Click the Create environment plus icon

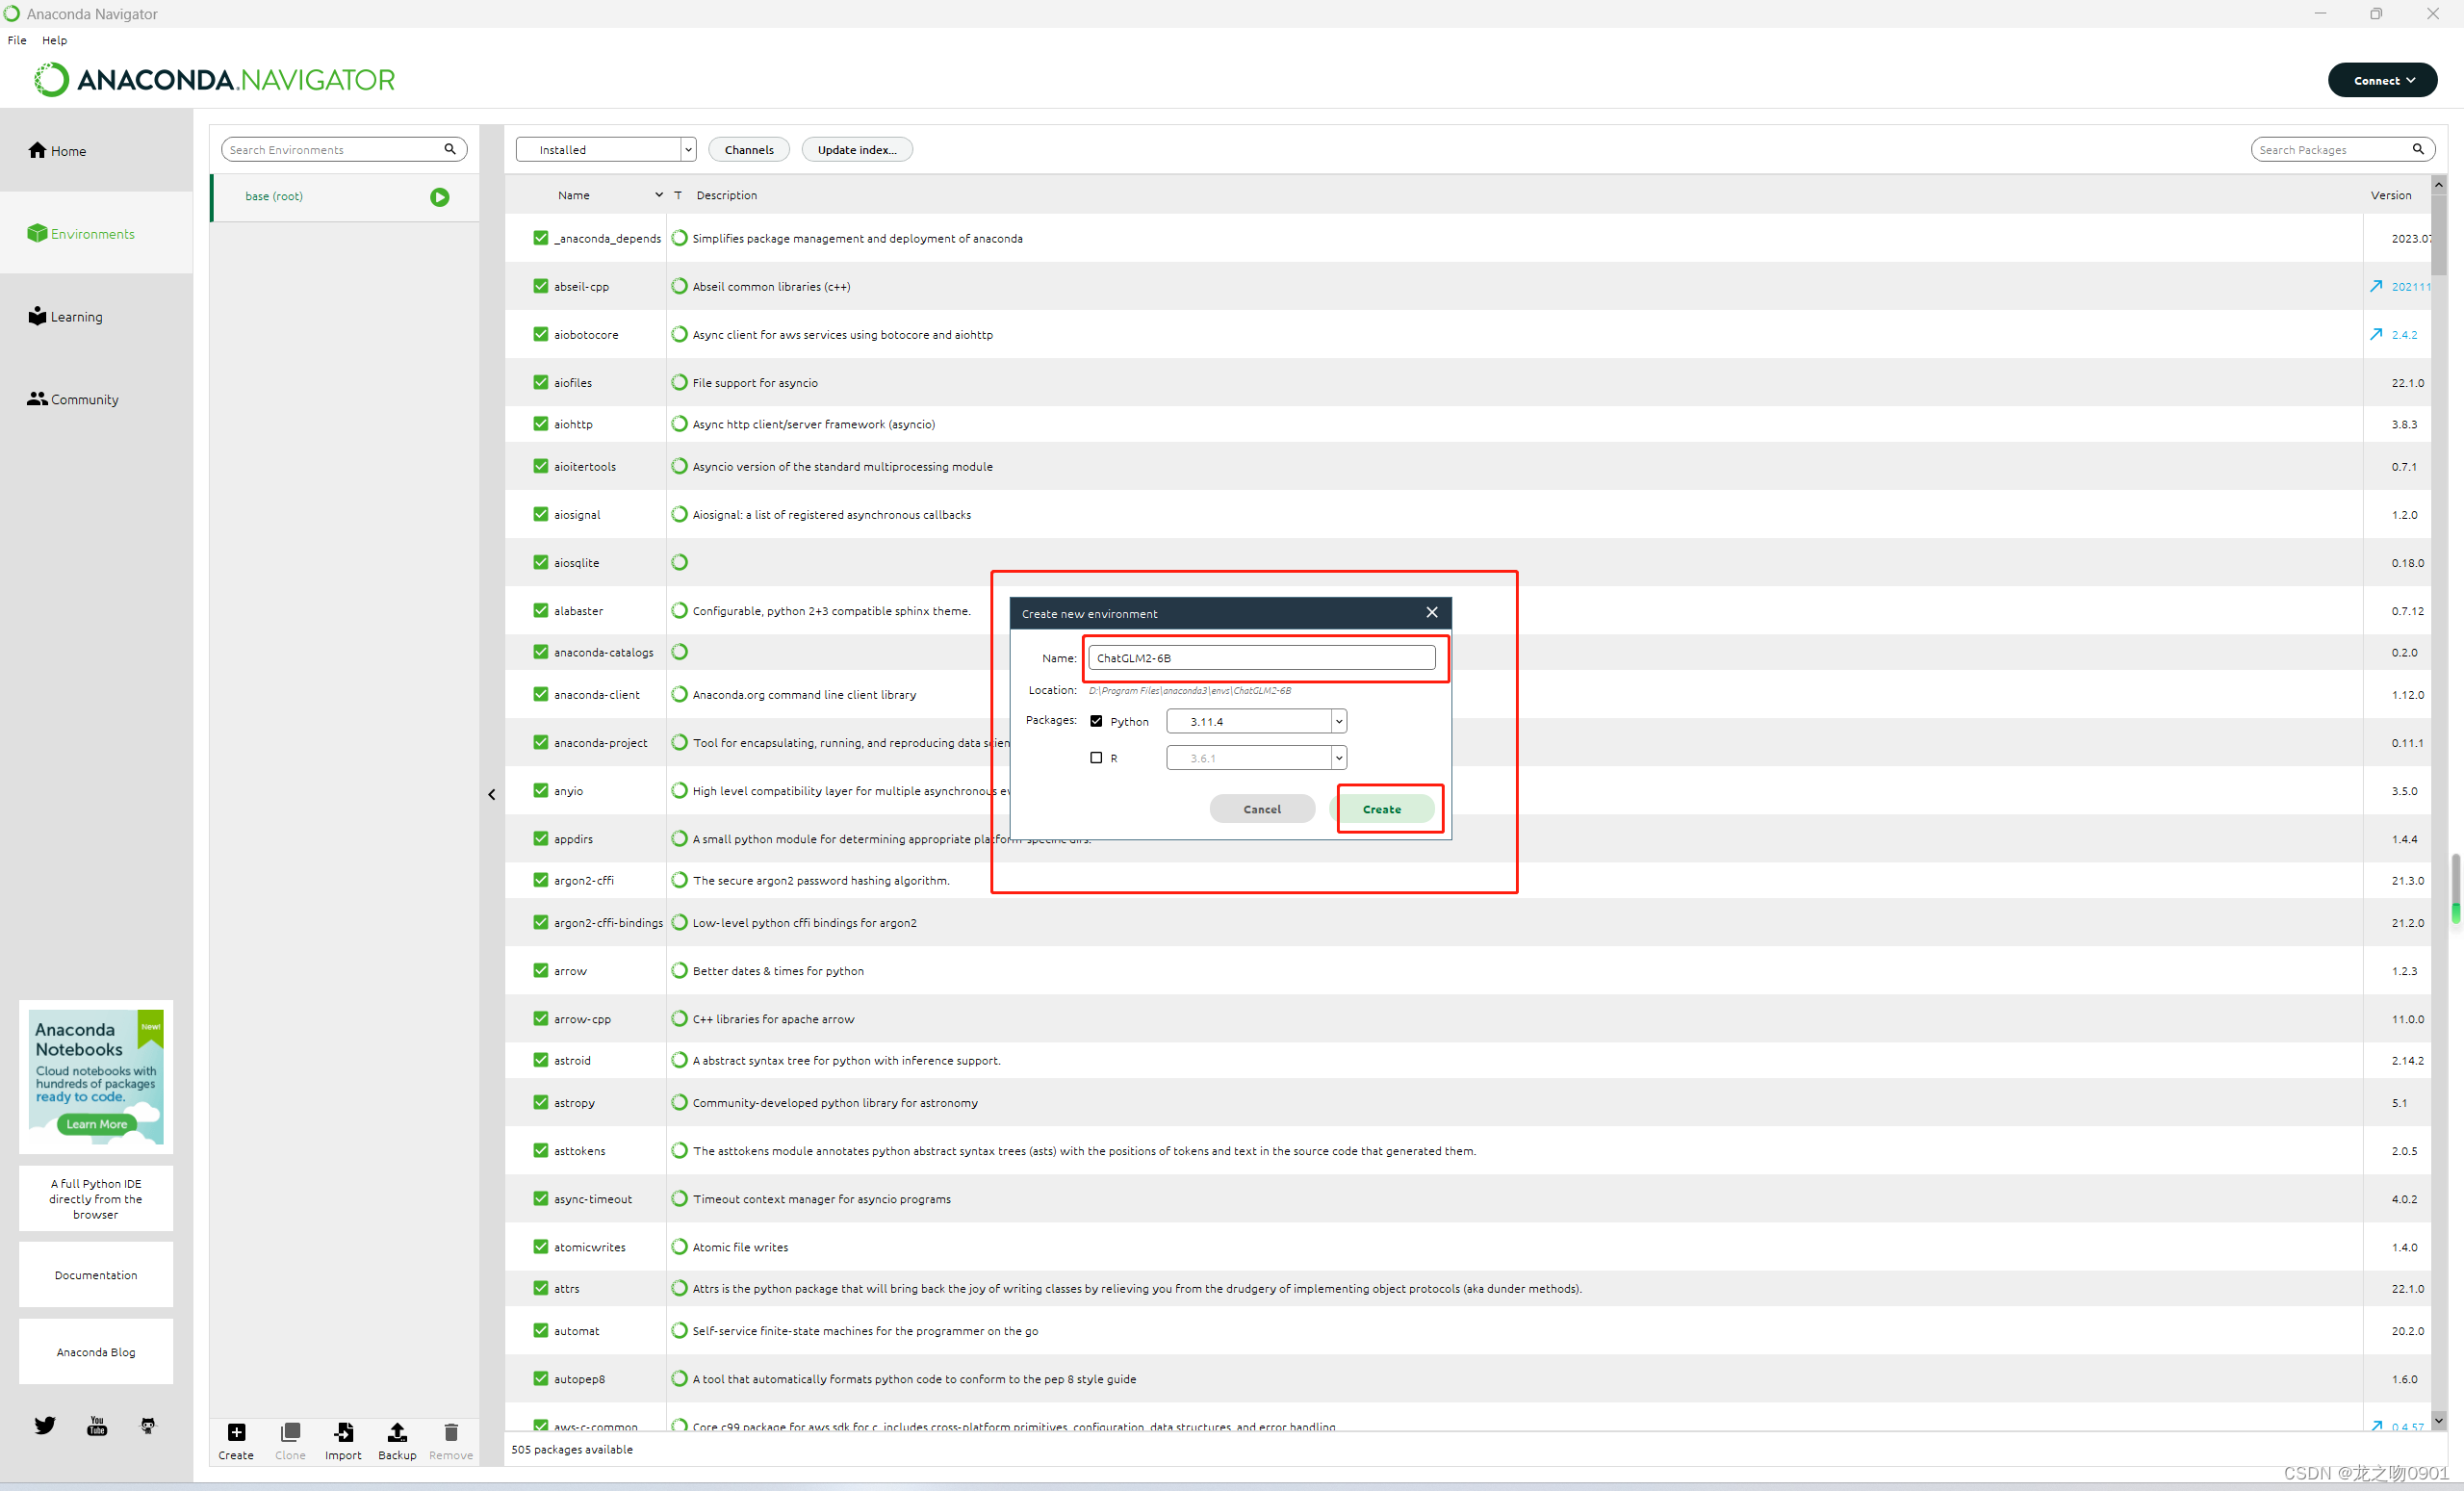pos(236,1432)
